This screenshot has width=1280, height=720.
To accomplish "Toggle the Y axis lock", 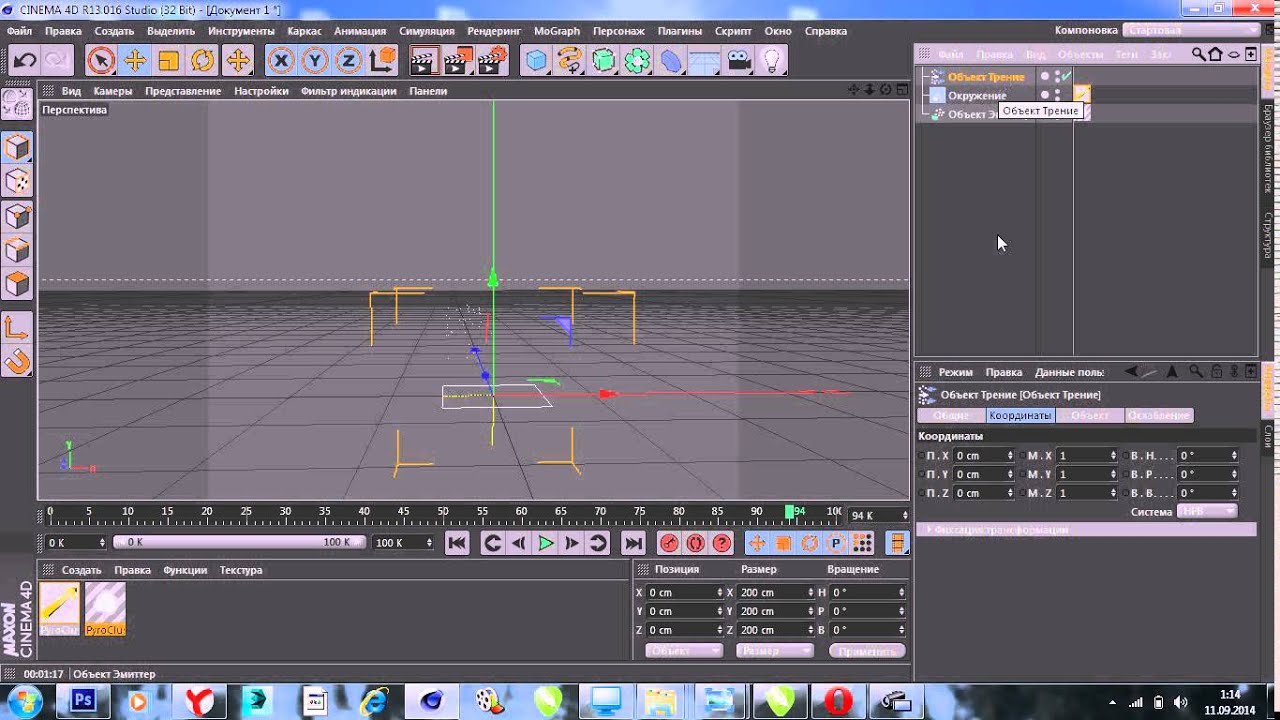I will pyautogui.click(x=315, y=61).
